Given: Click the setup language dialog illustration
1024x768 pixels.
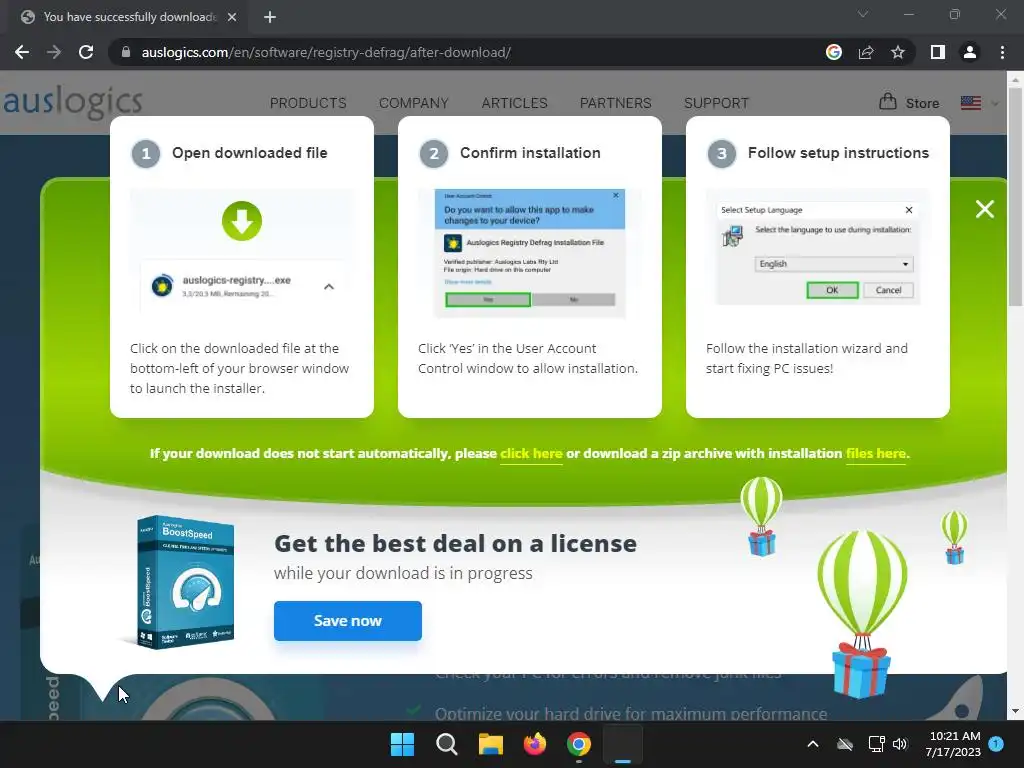Looking at the screenshot, I should coord(818,253).
